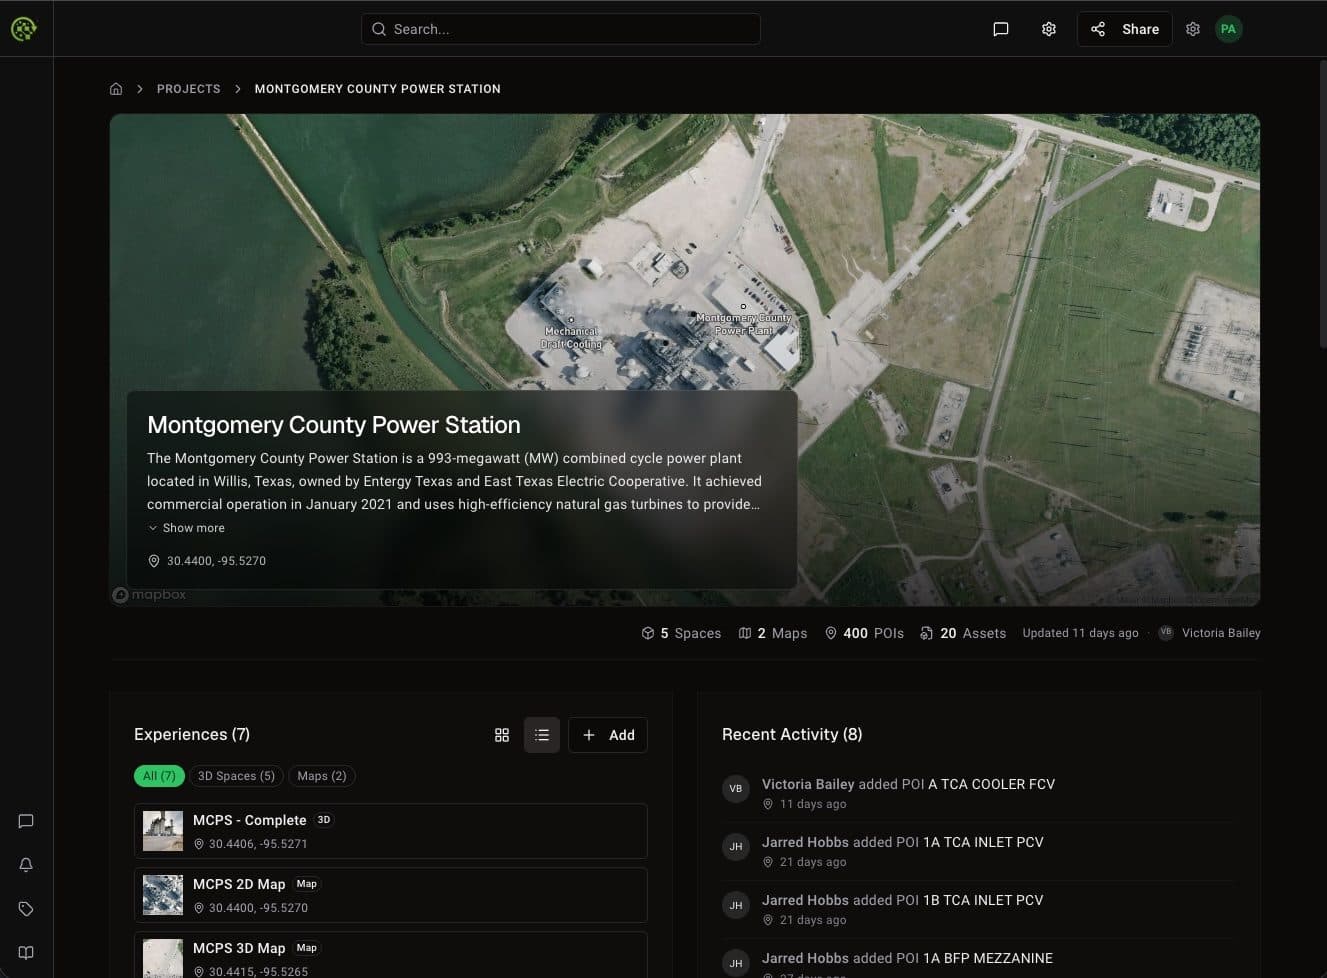Click JH avatar for 1A TCA INLET PCV
Viewport: 1327px width, 978px height.
coord(736,847)
